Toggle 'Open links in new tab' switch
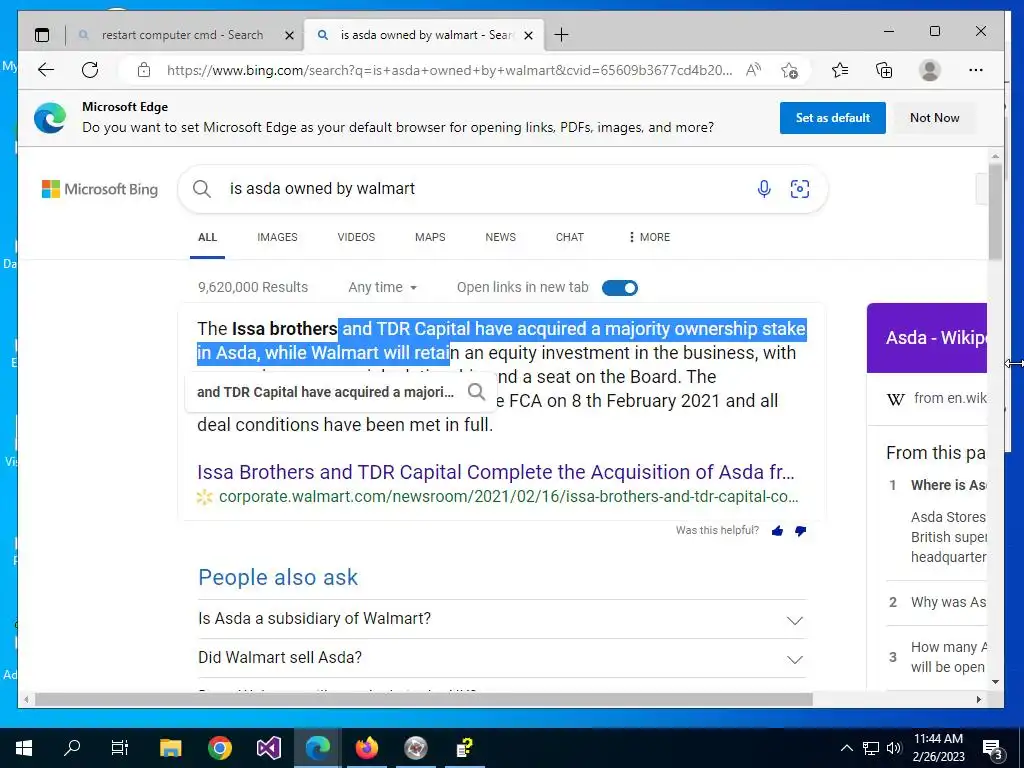 click(620, 287)
